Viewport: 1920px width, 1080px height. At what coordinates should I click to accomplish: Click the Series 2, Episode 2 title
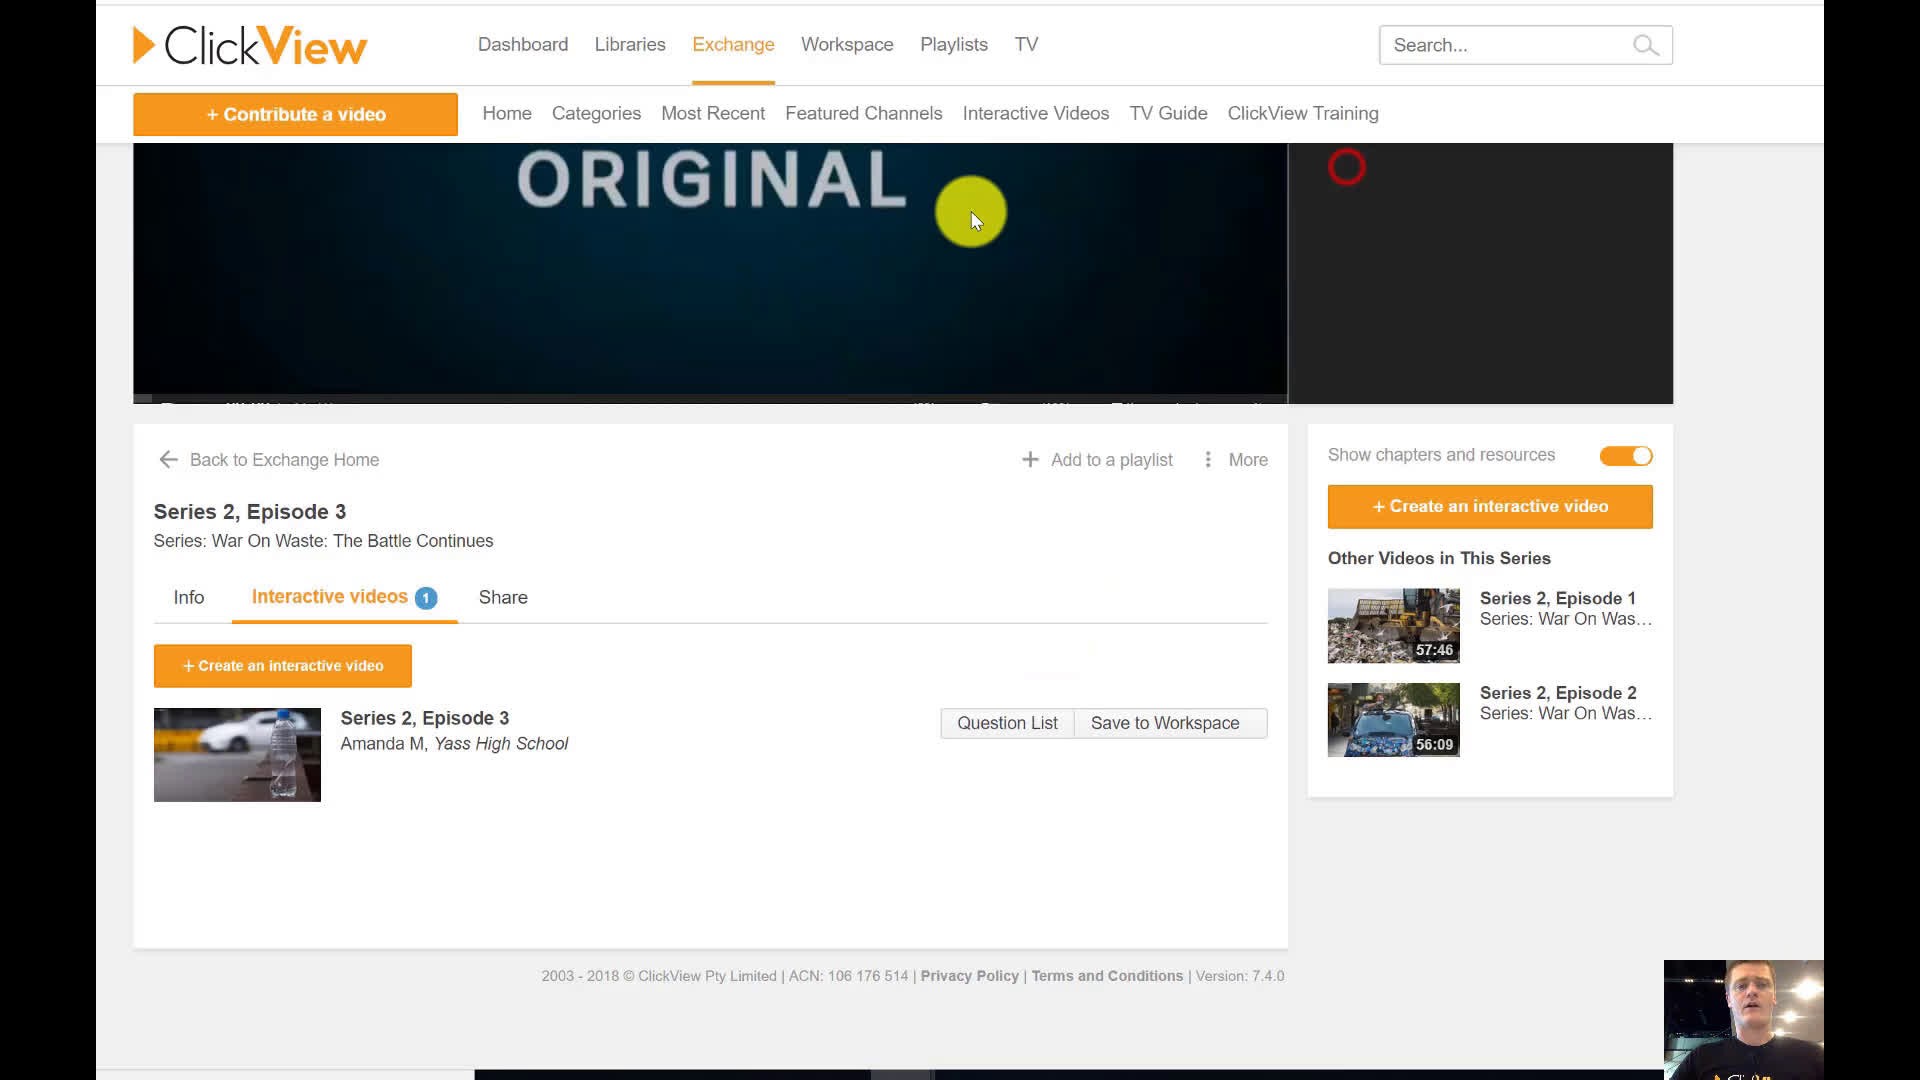pyautogui.click(x=1558, y=693)
